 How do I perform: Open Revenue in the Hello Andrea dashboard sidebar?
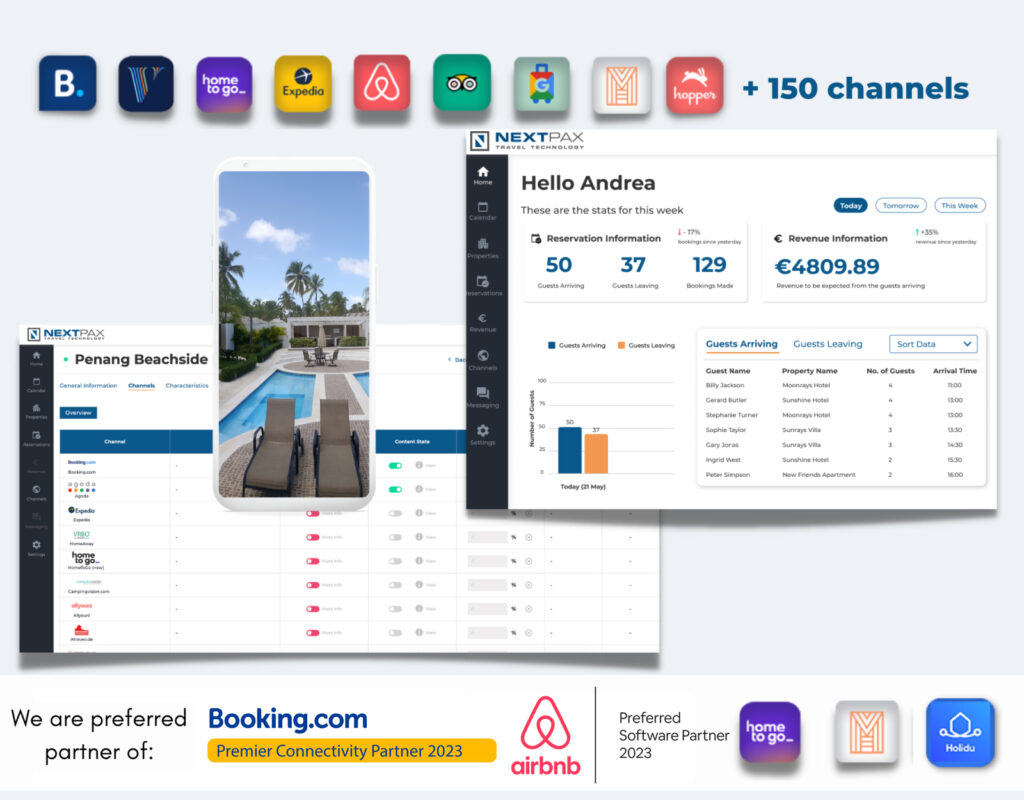pyautogui.click(x=483, y=323)
